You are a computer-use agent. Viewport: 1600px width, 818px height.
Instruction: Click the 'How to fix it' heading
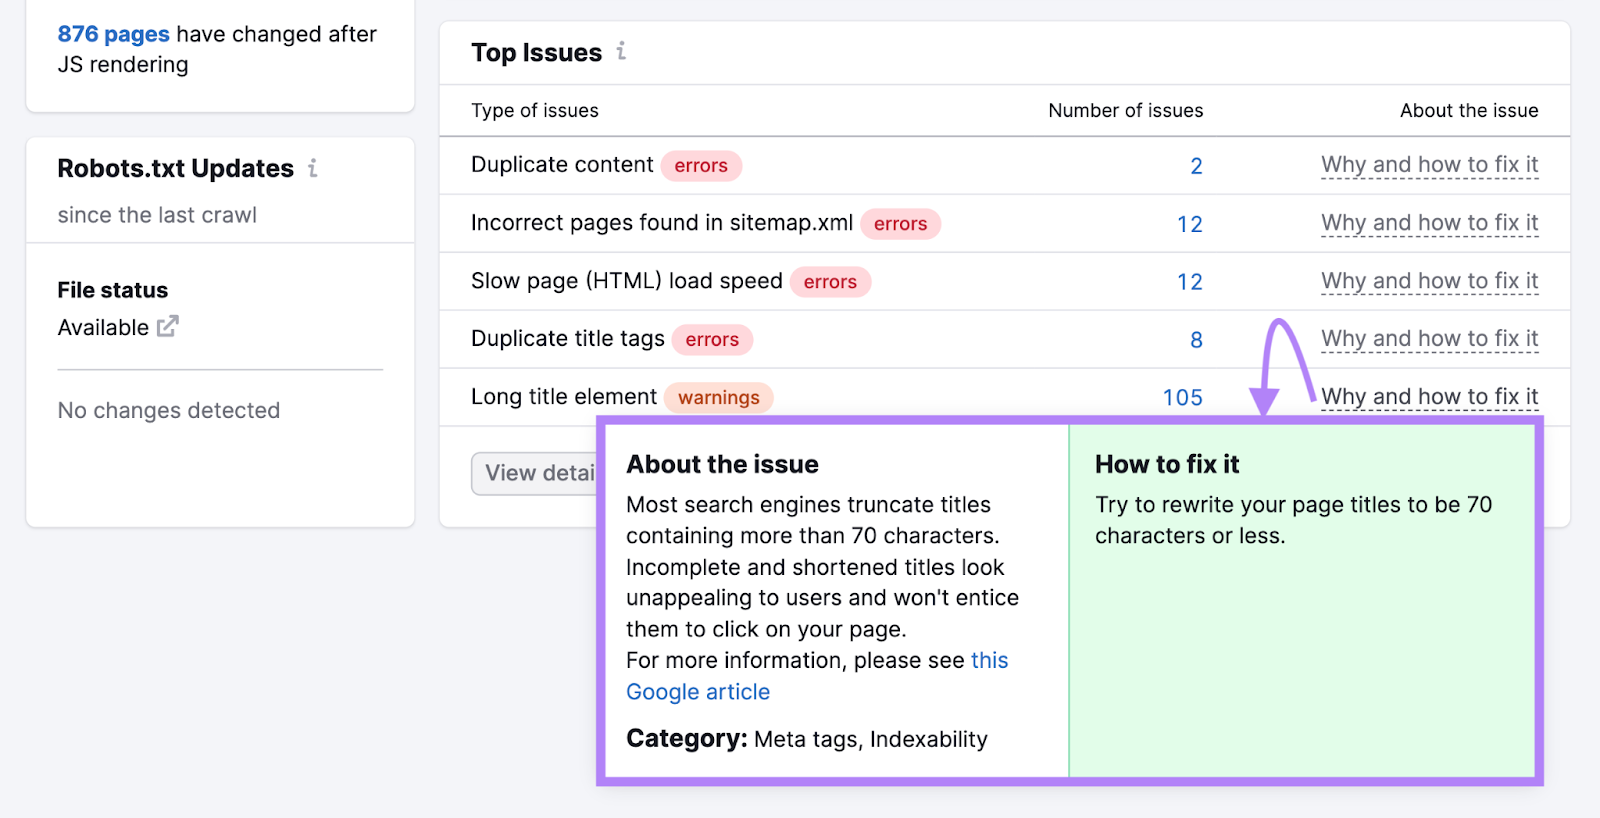pyautogui.click(x=1167, y=464)
